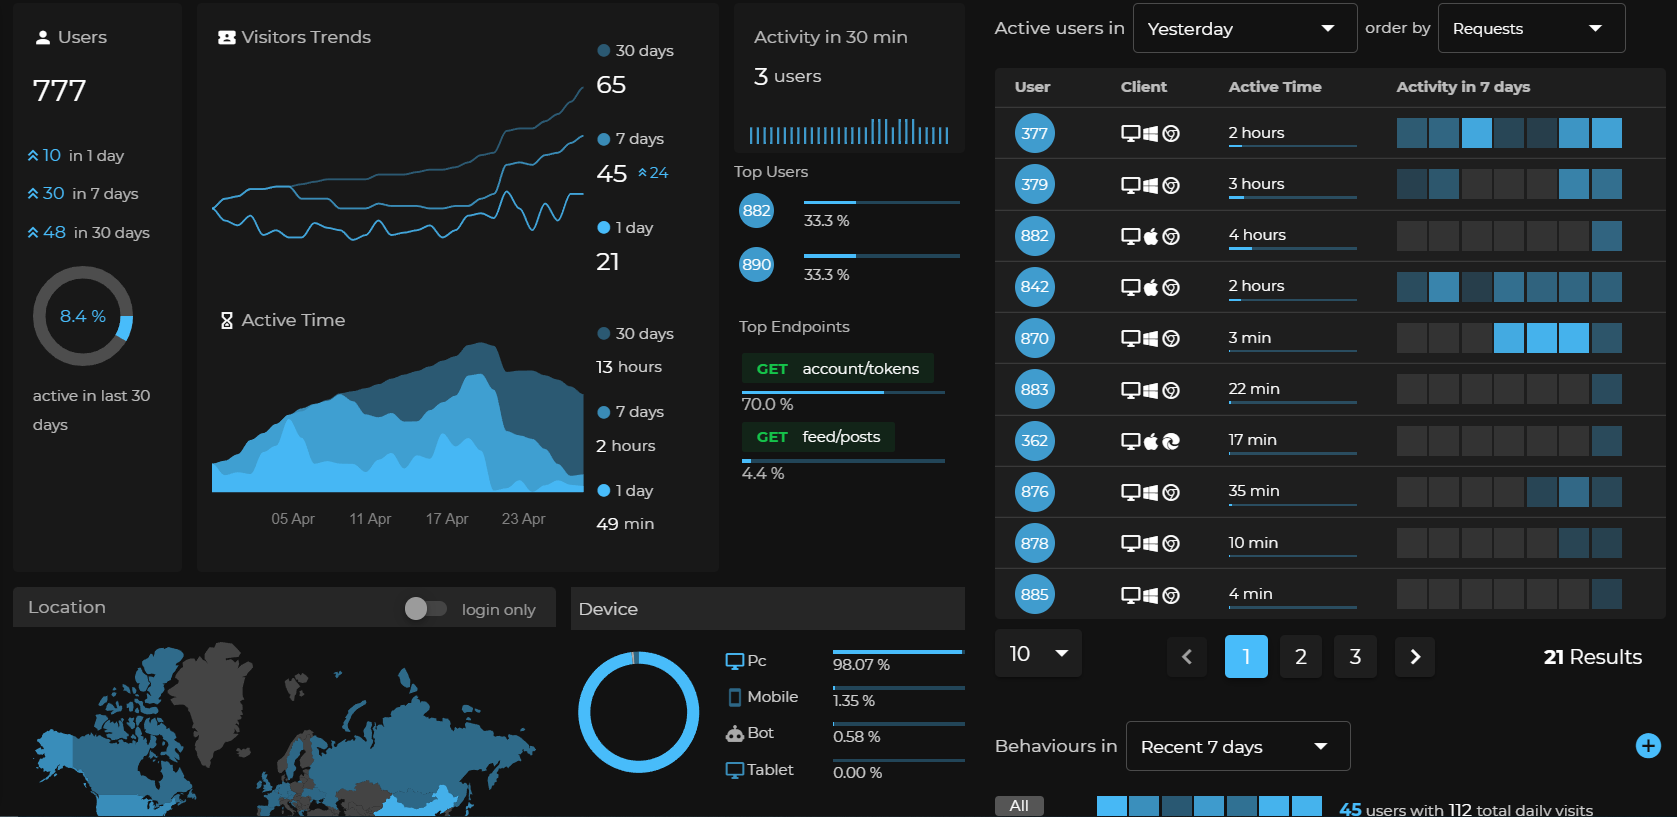The height and width of the screenshot is (817, 1677).
Task: Click desktop client icon in row 379
Action: point(1131,185)
